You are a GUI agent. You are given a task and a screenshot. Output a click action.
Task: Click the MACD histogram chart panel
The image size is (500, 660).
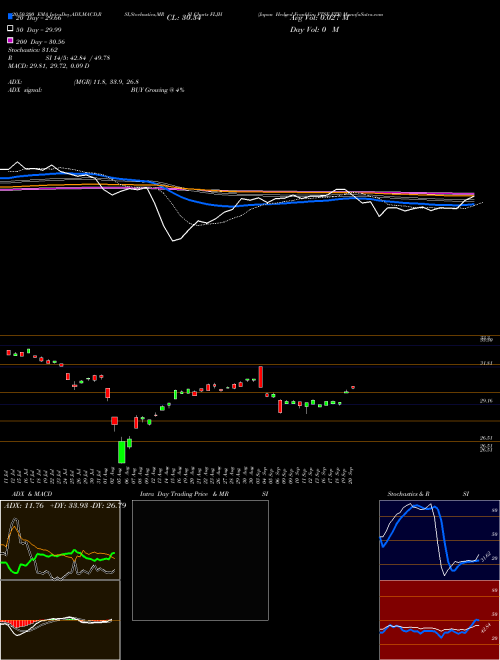pos(60,620)
